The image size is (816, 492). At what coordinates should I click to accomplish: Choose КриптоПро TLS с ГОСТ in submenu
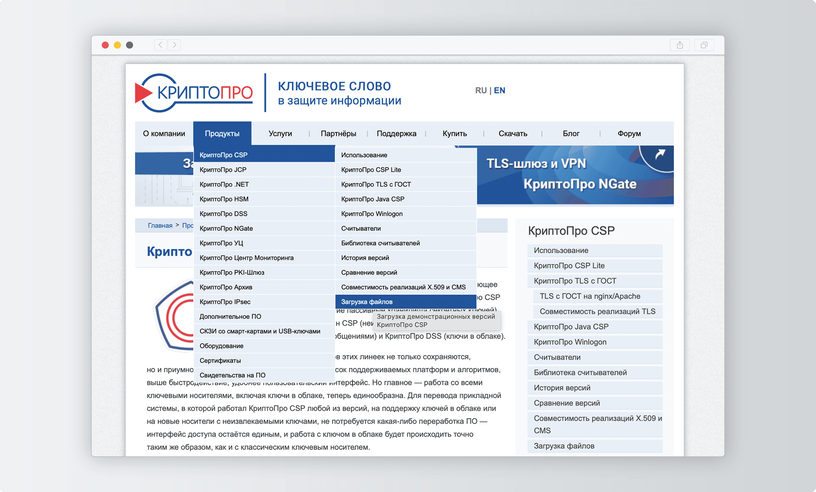coord(406,184)
